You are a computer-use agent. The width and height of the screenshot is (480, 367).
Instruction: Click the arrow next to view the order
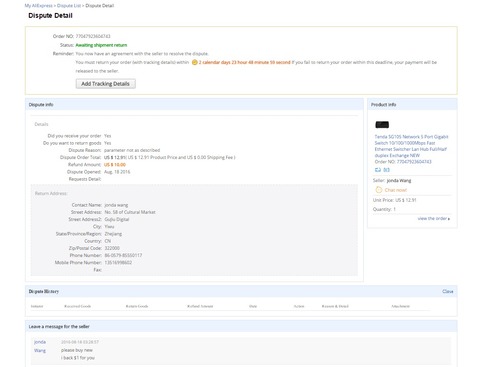[x=449, y=219]
